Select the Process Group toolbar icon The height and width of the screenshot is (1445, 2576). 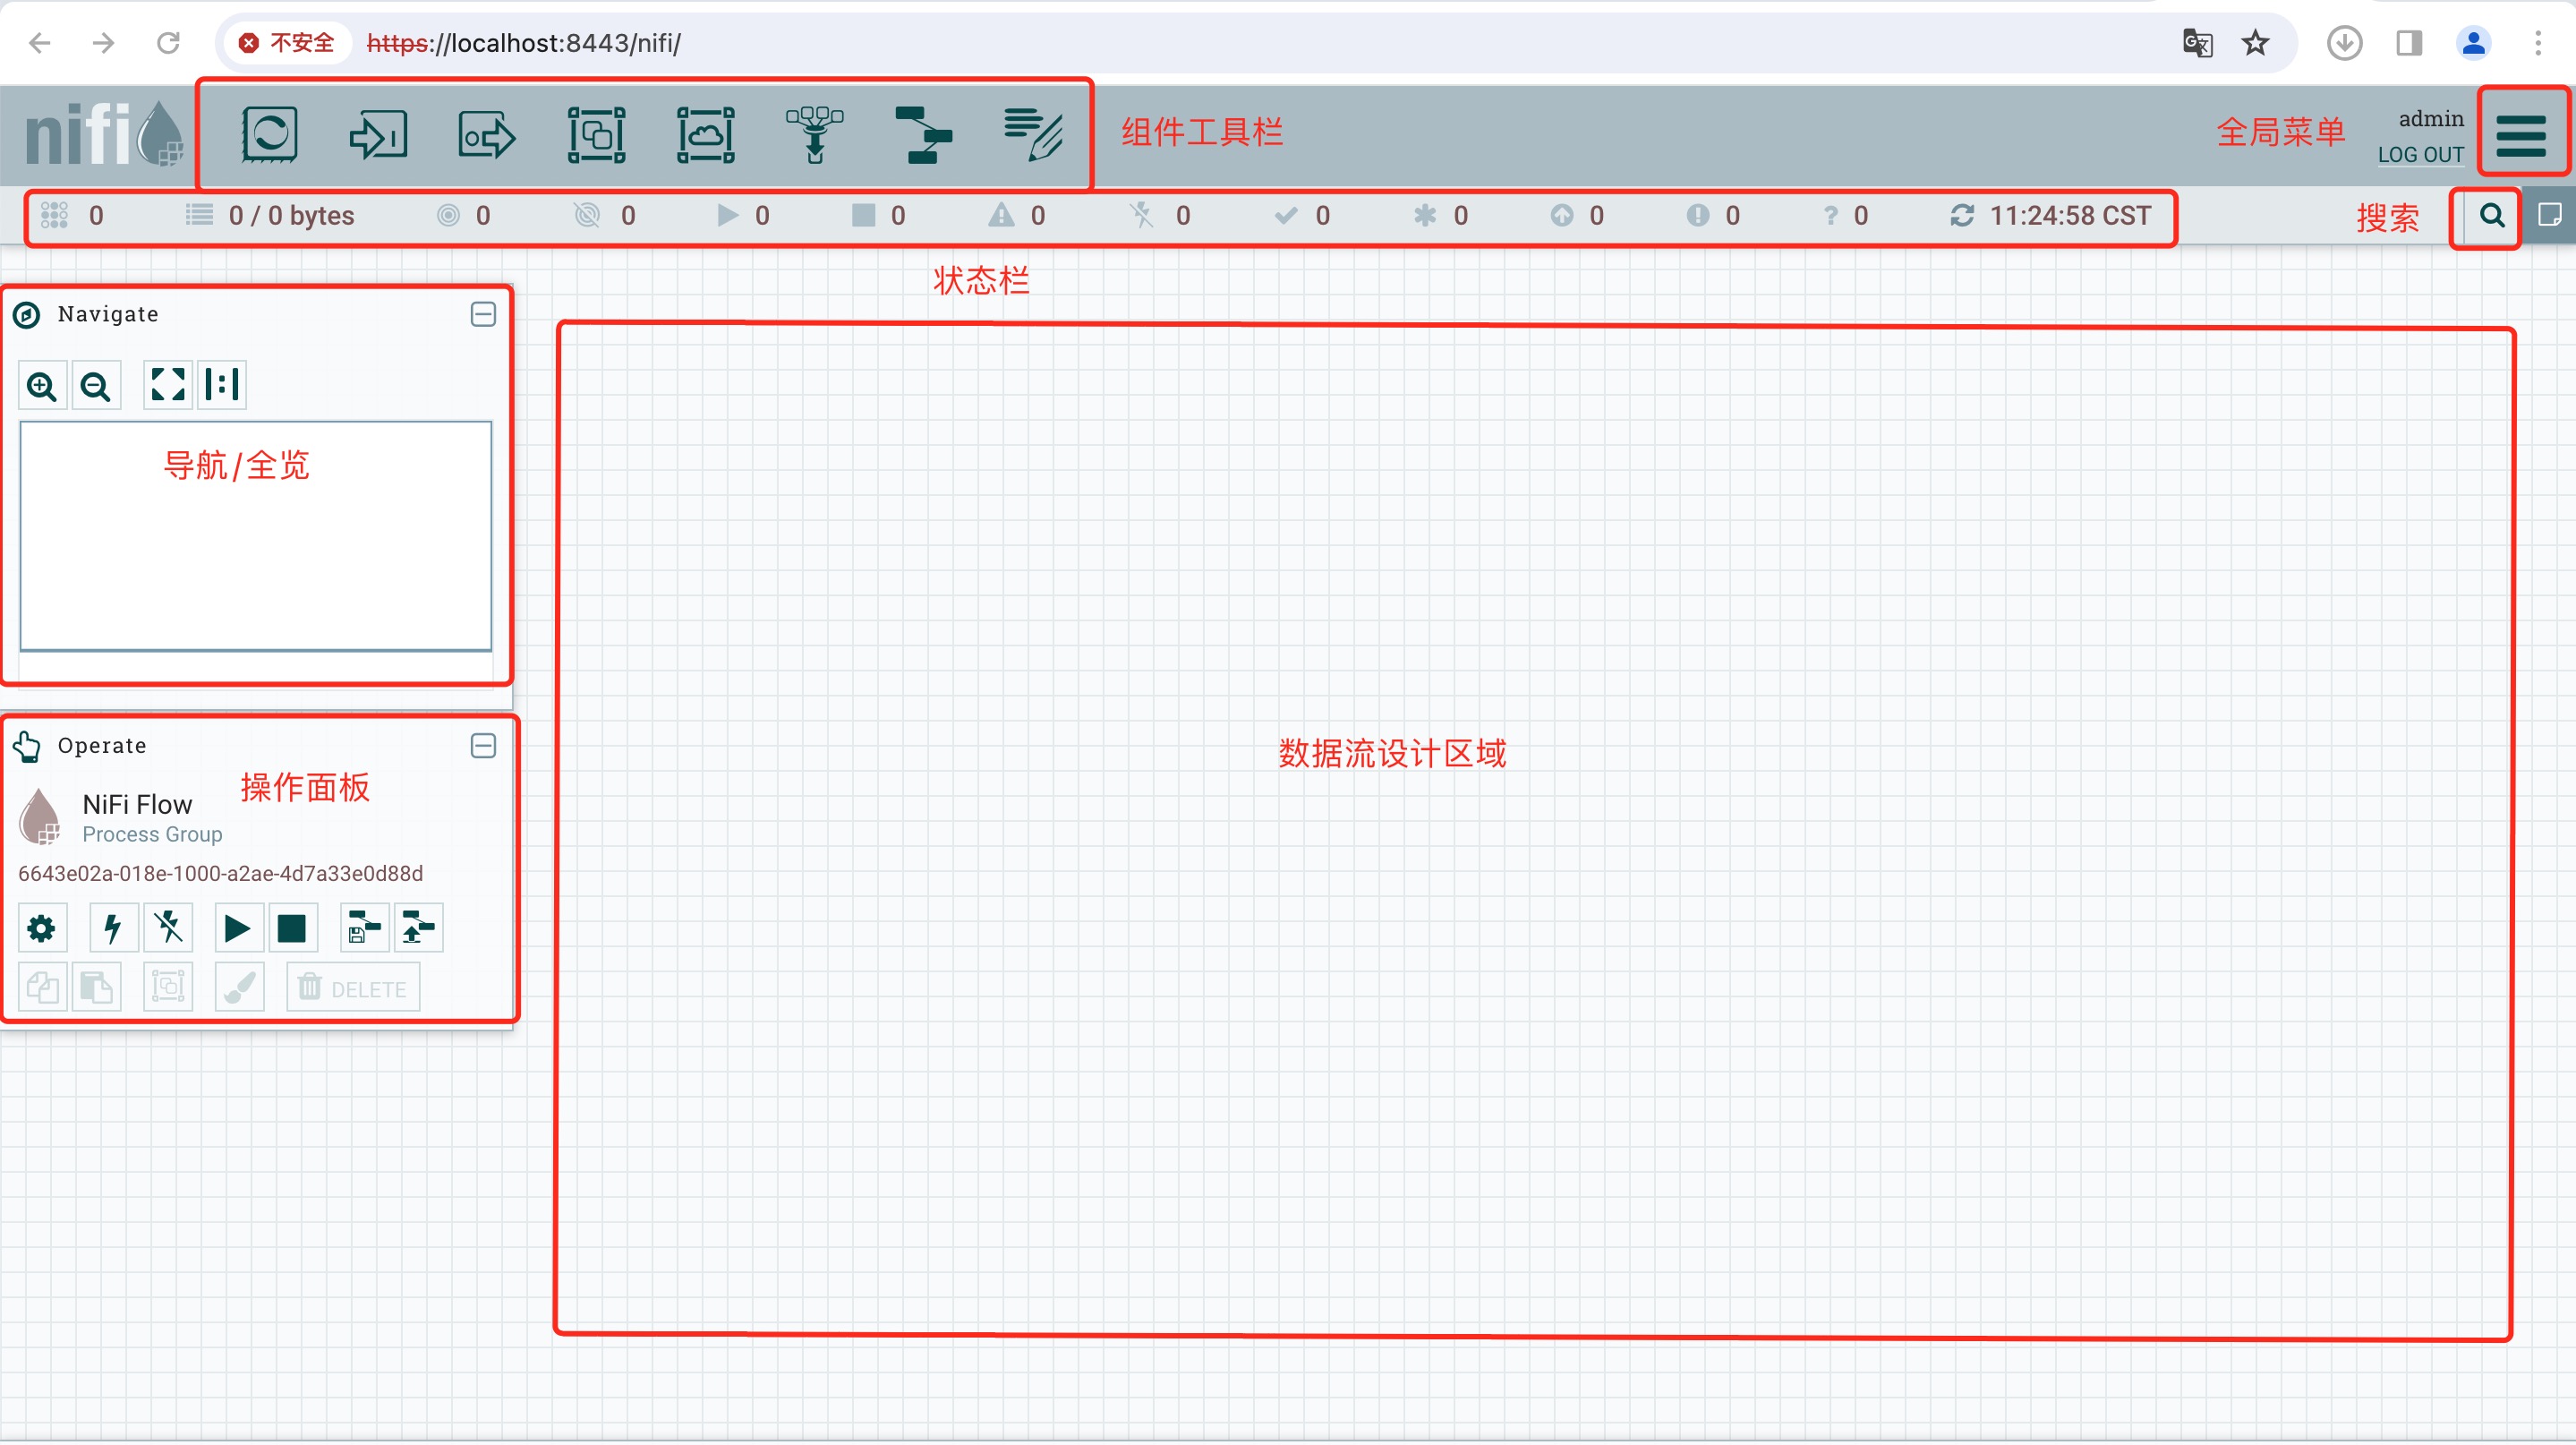tap(596, 134)
